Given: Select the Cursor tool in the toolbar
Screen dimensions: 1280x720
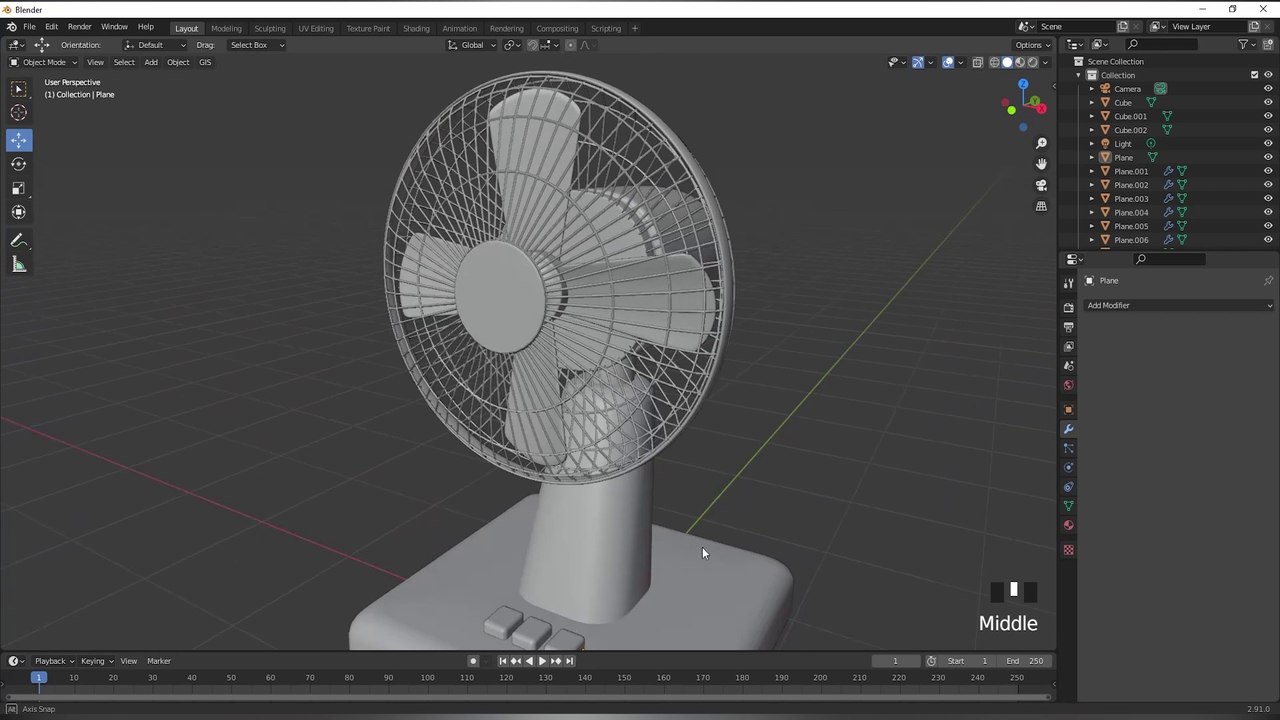Looking at the screenshot, I should point(19,113).
